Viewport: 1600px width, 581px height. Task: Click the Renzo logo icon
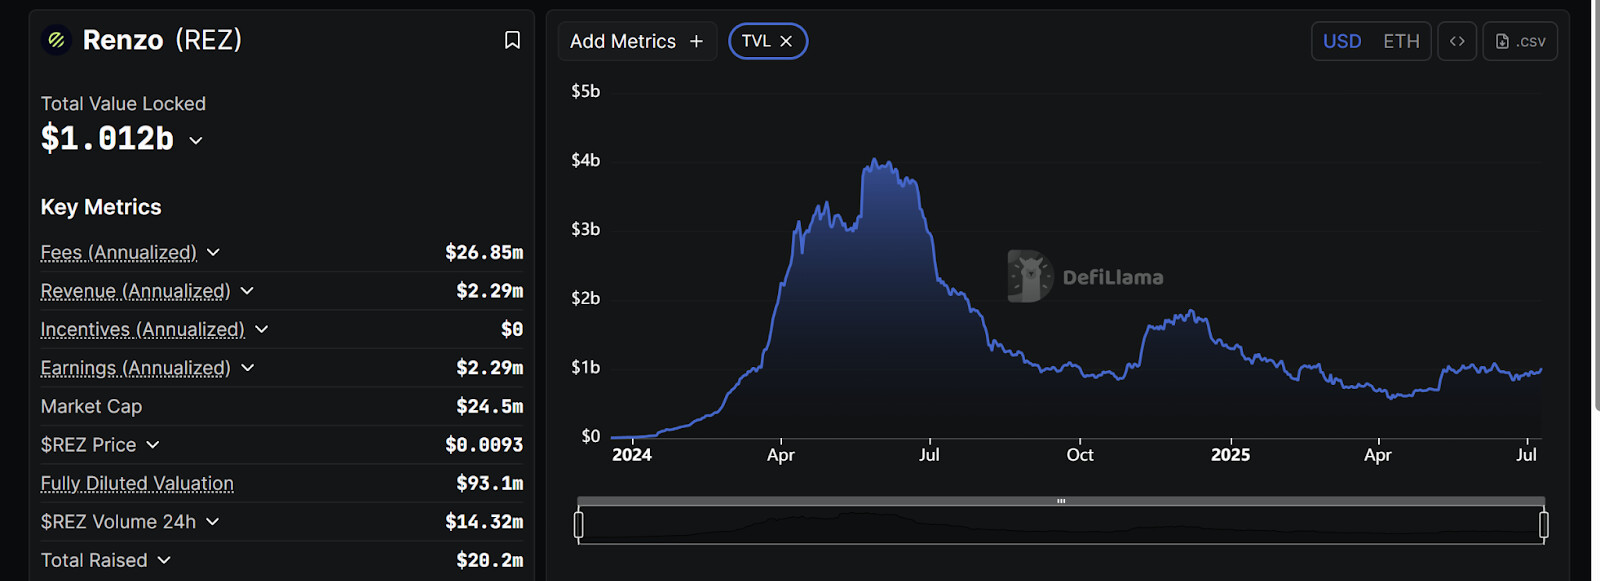click(56, 40)
